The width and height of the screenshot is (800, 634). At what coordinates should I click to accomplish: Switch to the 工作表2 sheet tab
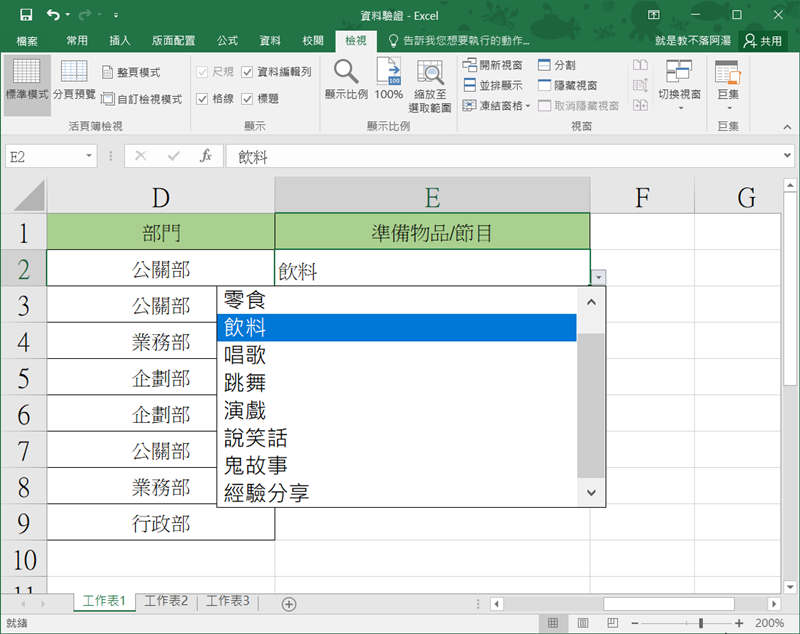pos(166,601)
